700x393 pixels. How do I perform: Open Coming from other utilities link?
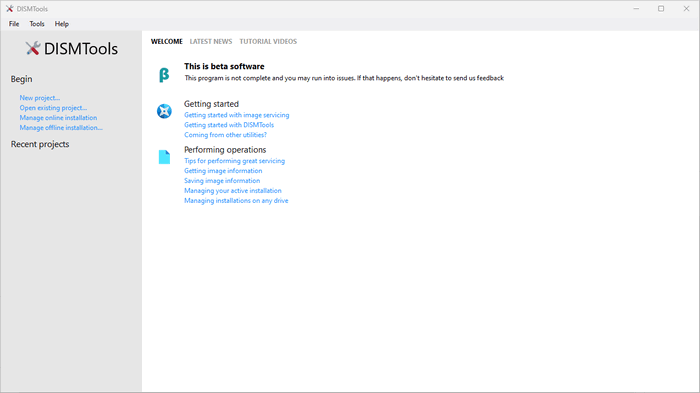[x=225, y=135]
